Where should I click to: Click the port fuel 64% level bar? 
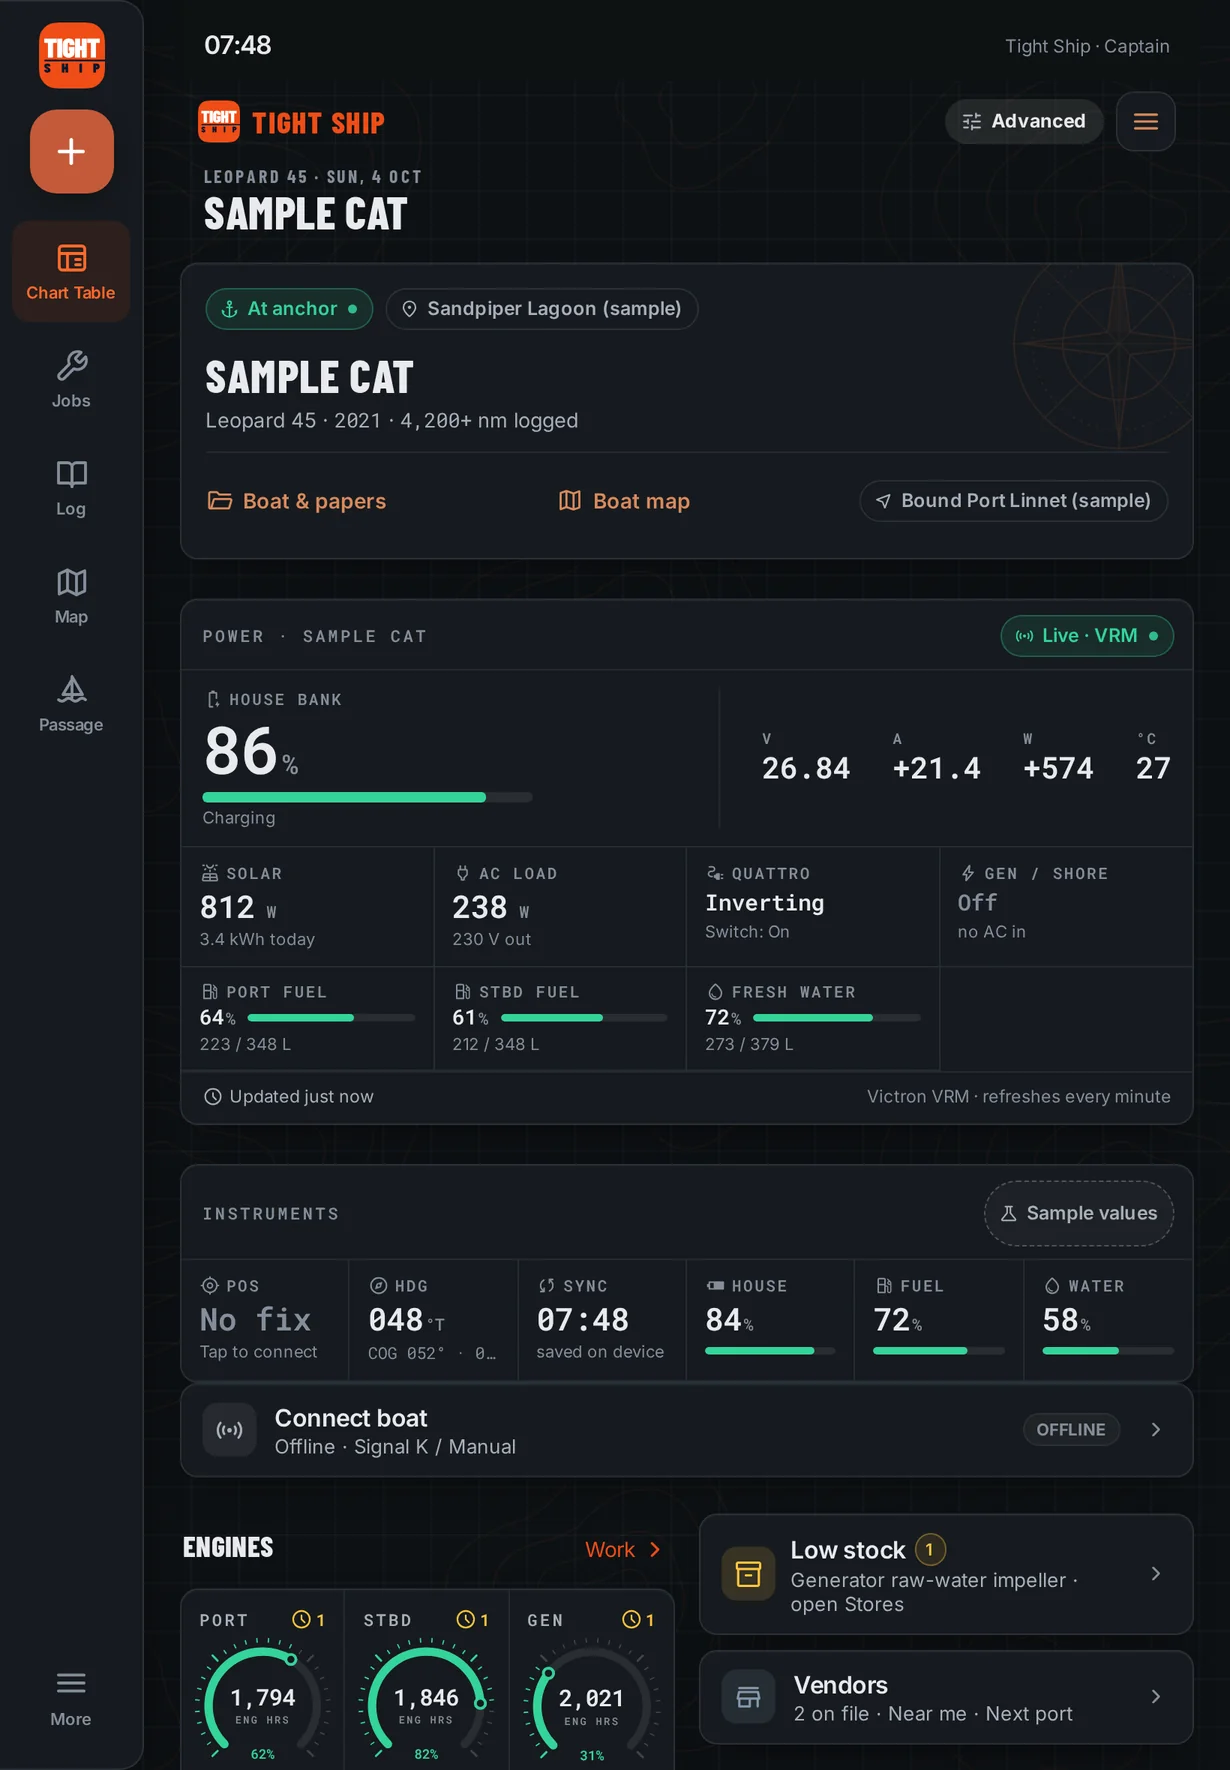331,1018
